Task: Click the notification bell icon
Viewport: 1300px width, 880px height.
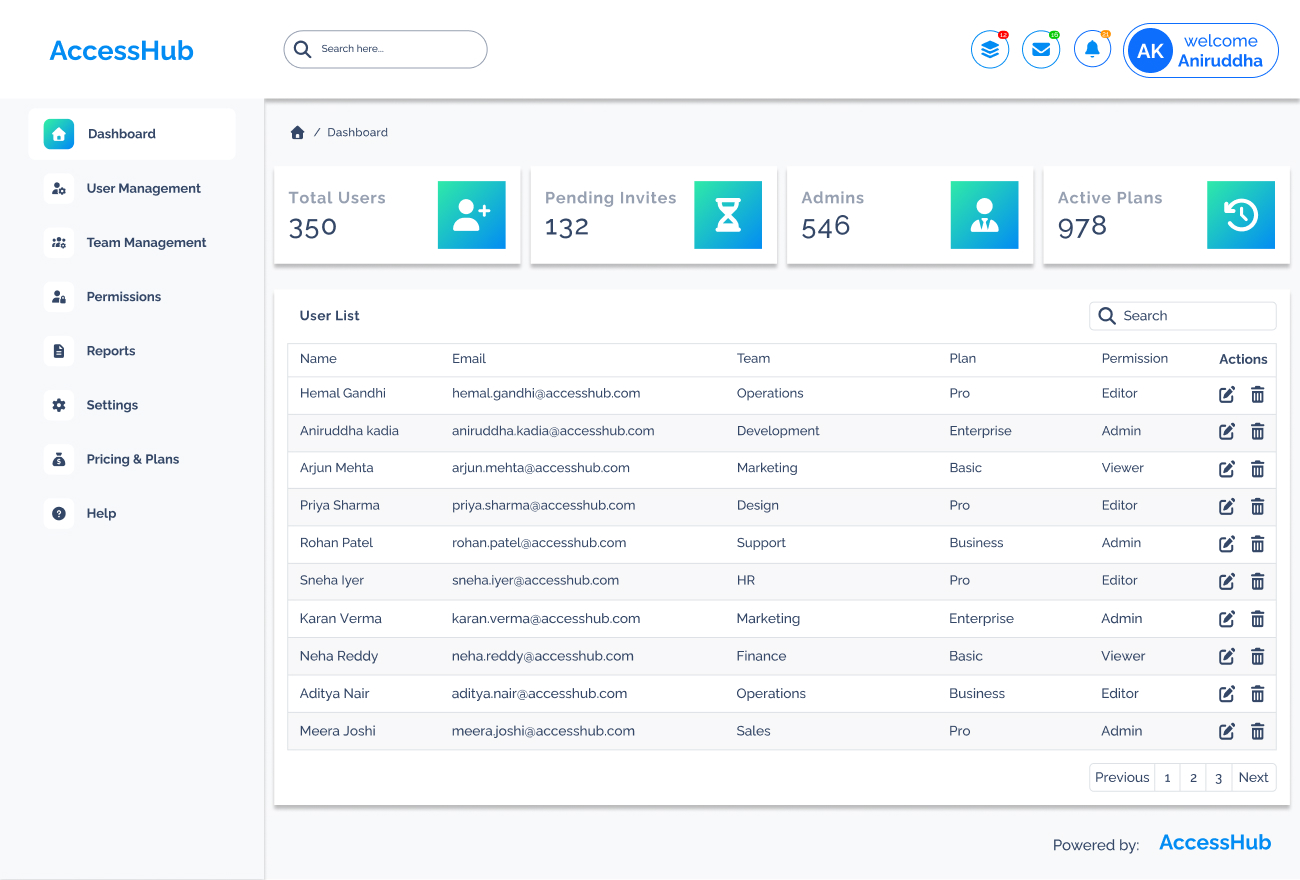Action: 1092,50
